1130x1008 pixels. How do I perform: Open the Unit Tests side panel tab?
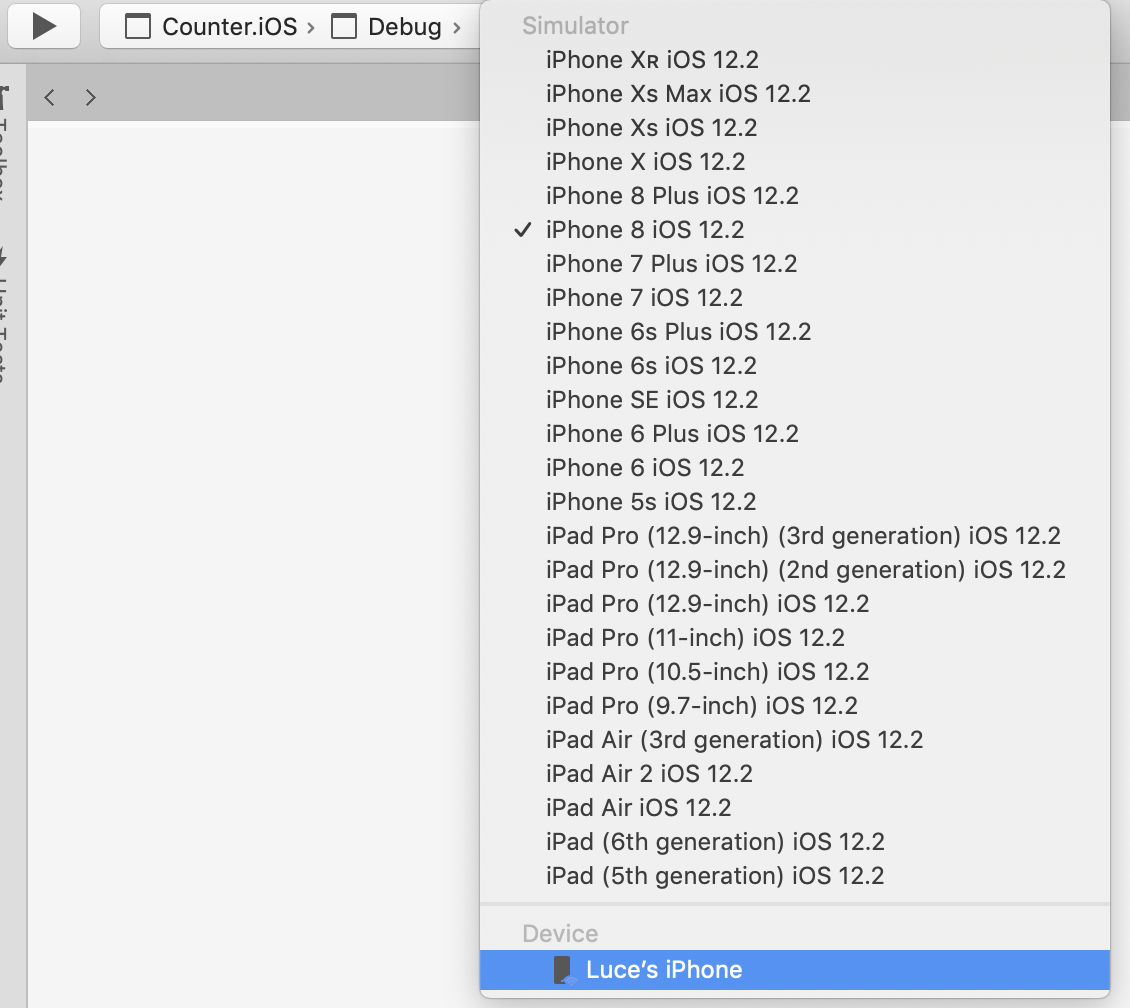(x=4, y=317)
